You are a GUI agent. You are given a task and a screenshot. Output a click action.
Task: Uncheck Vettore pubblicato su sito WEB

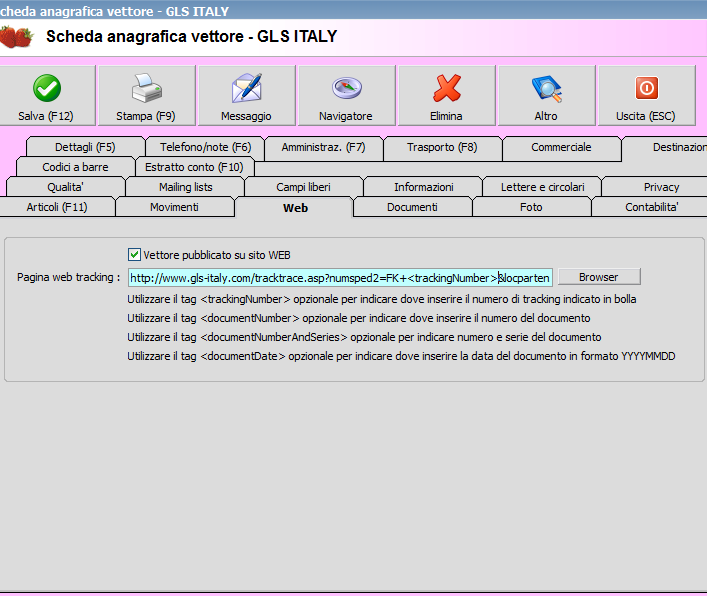(134, 255)
